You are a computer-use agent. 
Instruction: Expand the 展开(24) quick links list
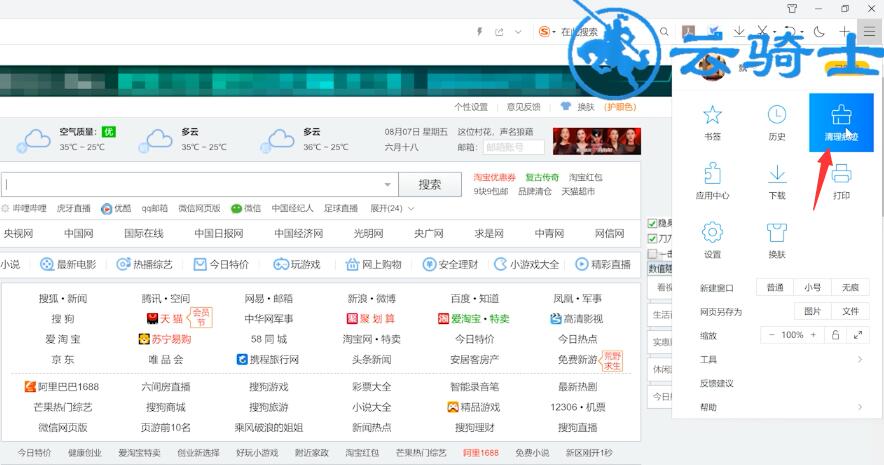[392, 209]
